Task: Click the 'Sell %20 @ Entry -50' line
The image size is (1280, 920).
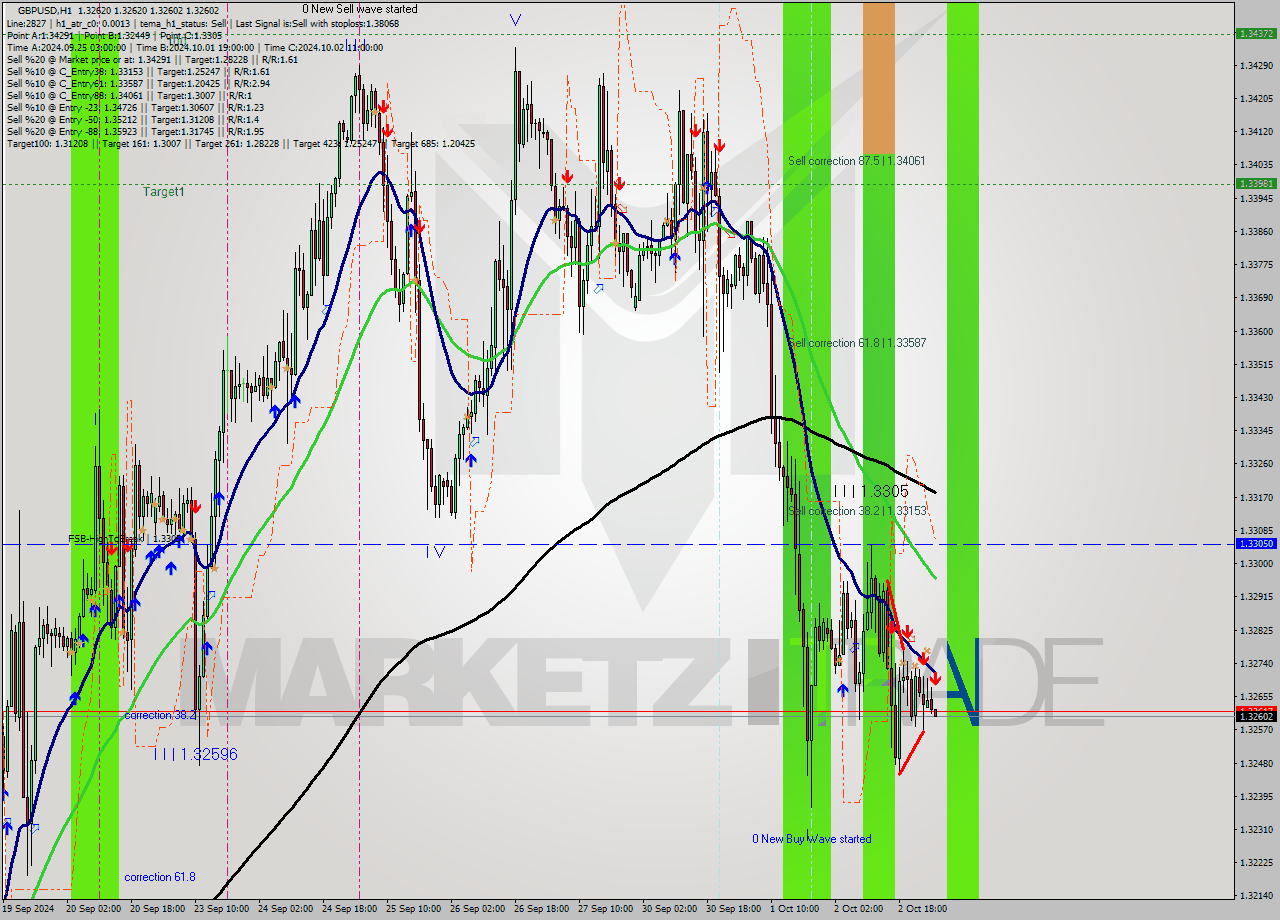Action: (x=133, y=119)
